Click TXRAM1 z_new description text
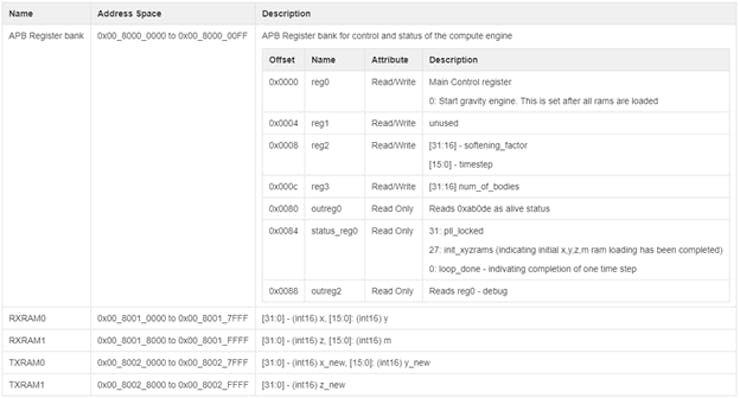Screen dimensions: 740x398 [x=303, y=385]
